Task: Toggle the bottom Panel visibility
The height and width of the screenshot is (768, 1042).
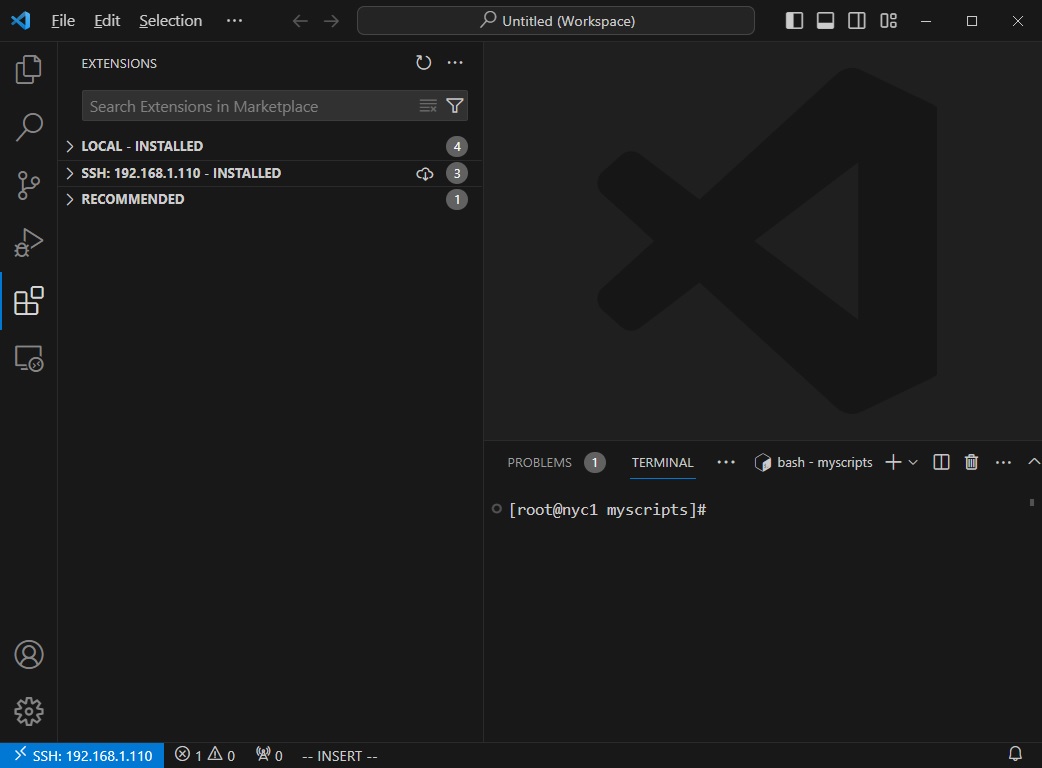Action: click(x=825, y=20)
